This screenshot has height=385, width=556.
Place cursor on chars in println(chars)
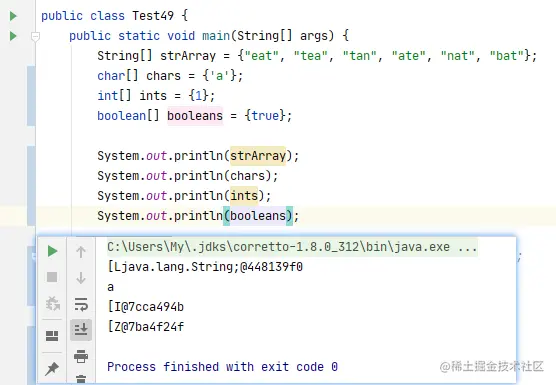click(x=248, y=176)
